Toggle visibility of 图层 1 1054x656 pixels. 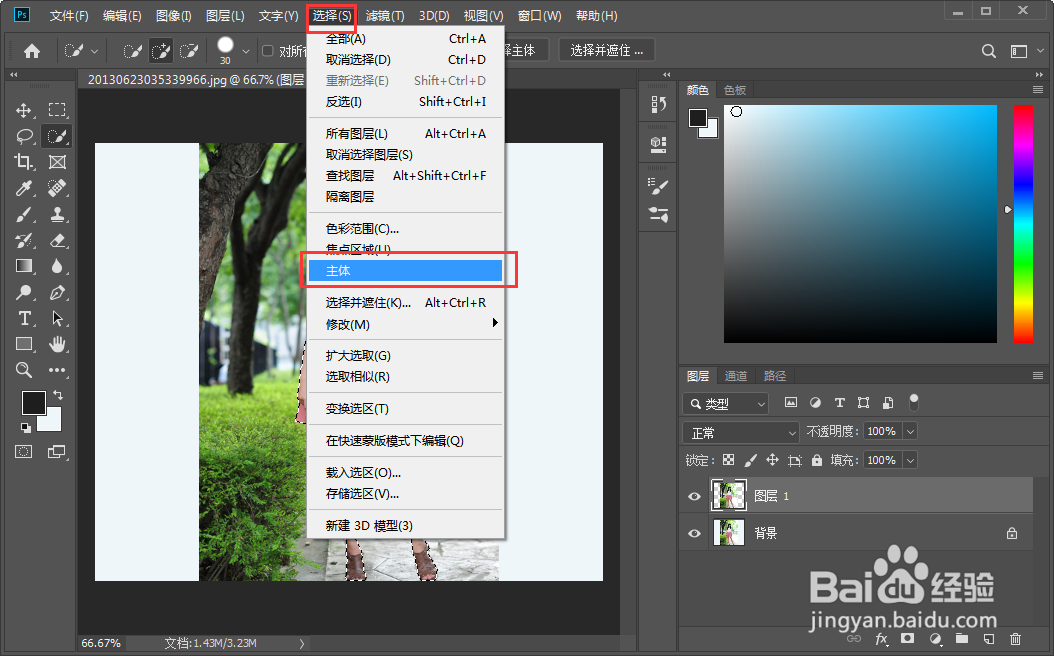click(x=694, y=495)
